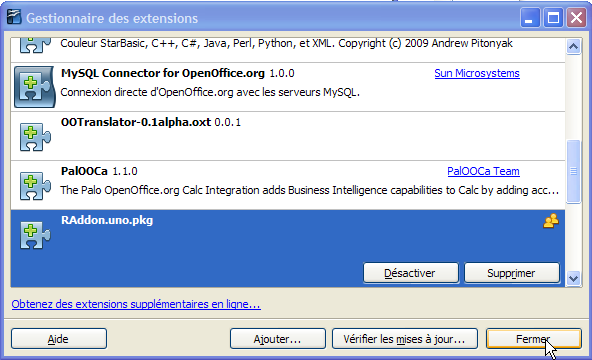This screenshot has width=592, height=360.
Task: Remove RAddon using the Supprimer button
Action: click(x=512, y=273)
